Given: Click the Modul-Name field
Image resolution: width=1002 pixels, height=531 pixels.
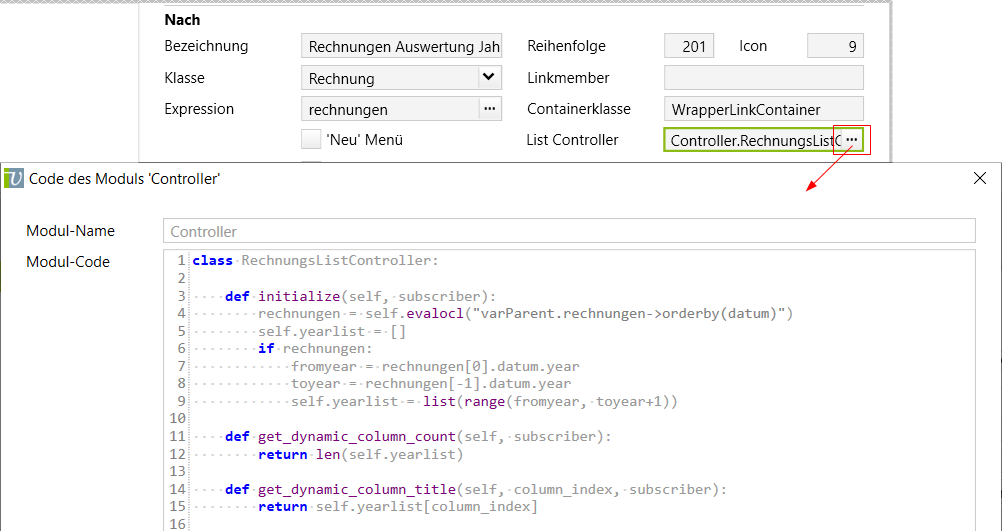Looking at the screenshot, I should pyautogui.click(x=568, y=231).
